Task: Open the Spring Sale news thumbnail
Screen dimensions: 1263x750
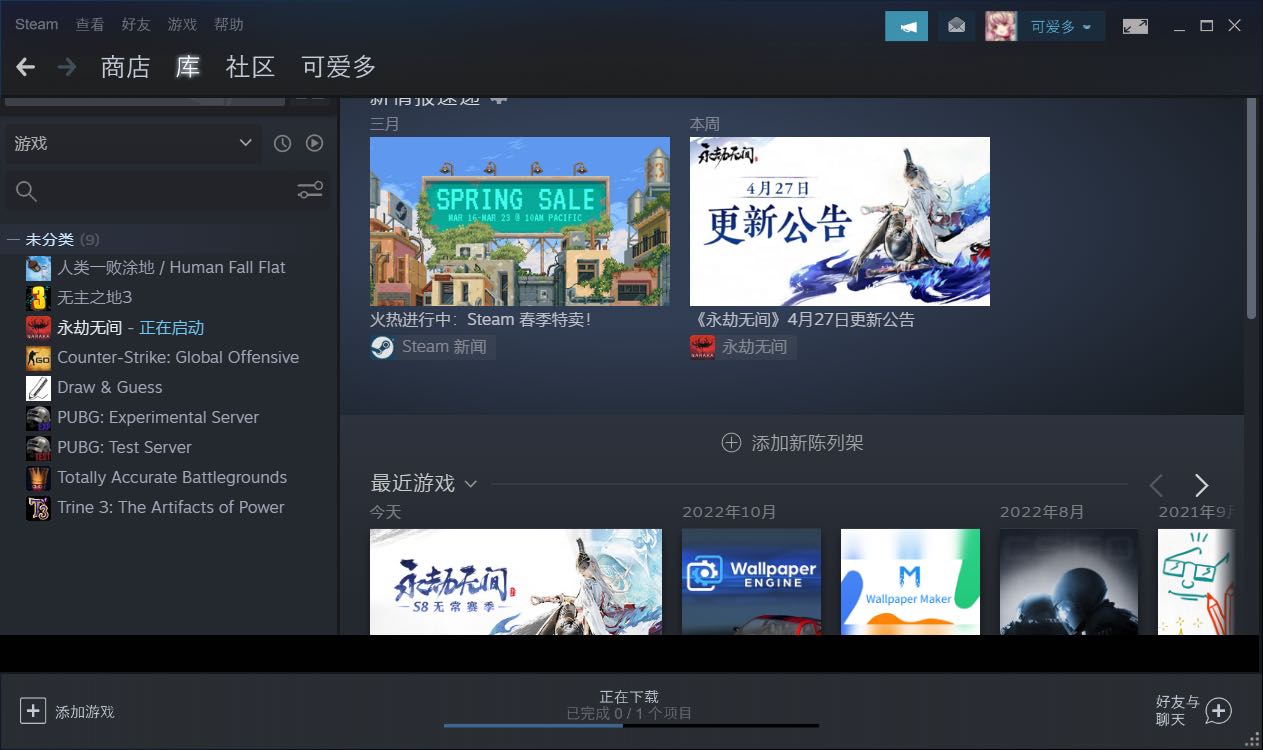Action: (520, 221)
